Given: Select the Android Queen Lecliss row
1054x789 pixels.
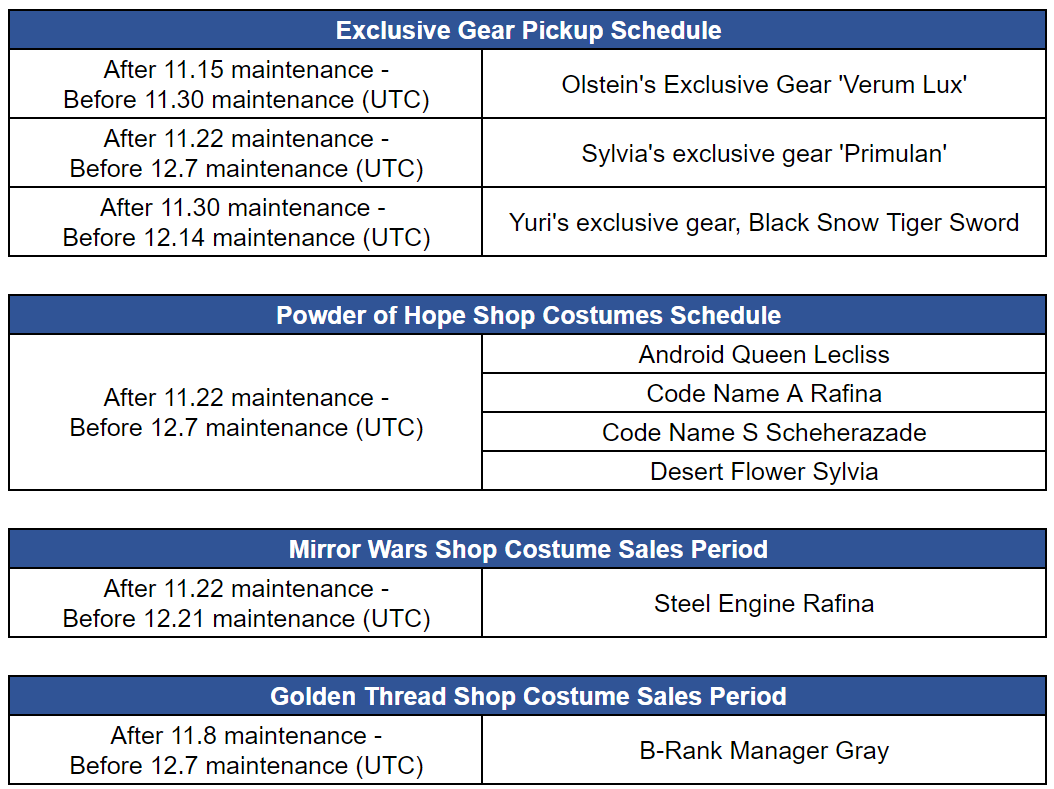Looking at the screenshot, I should pos(764,354).
